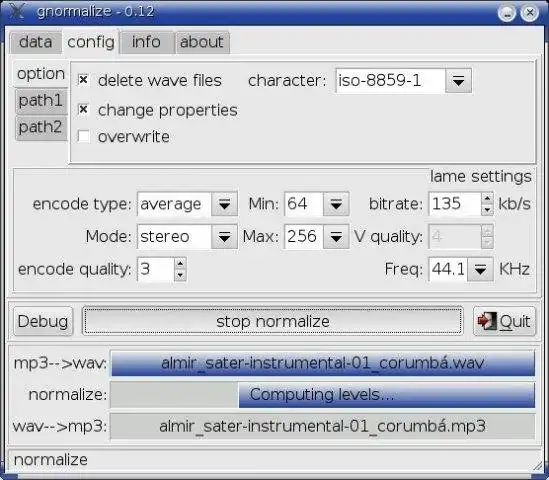549x480 pixels.
Task: Click the gnormalize - 0.12 title bar
Action: [95, 12]
